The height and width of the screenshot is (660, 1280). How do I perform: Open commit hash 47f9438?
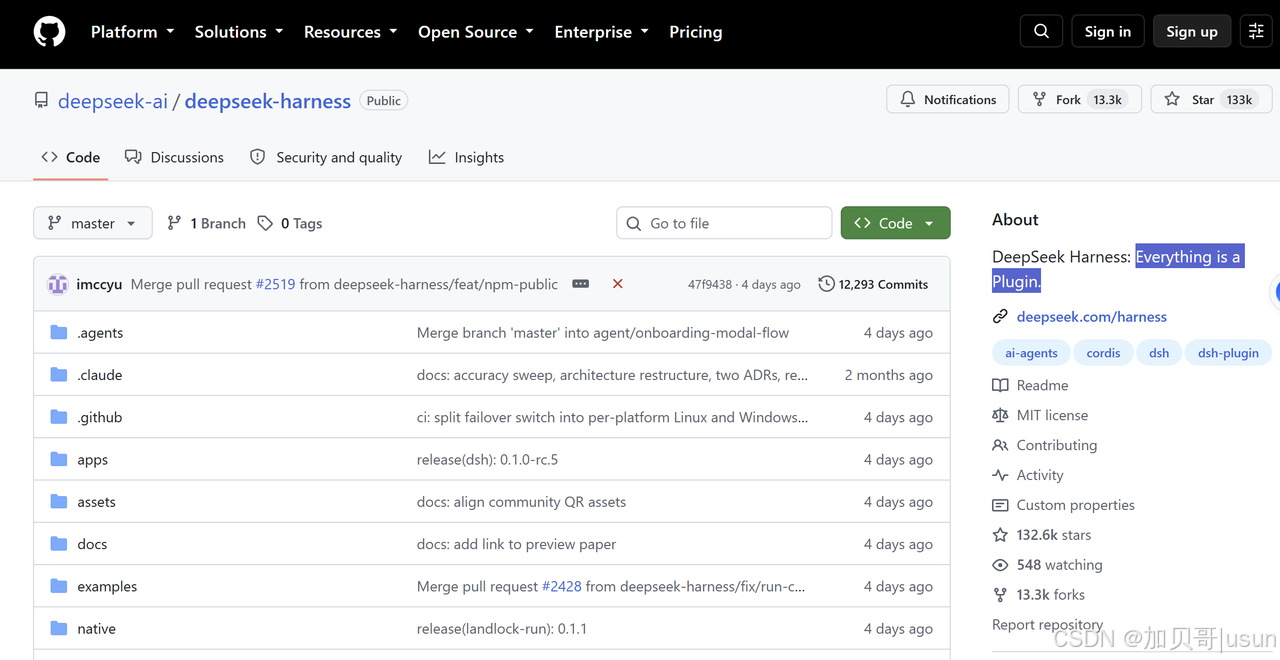tap(710, 285)
